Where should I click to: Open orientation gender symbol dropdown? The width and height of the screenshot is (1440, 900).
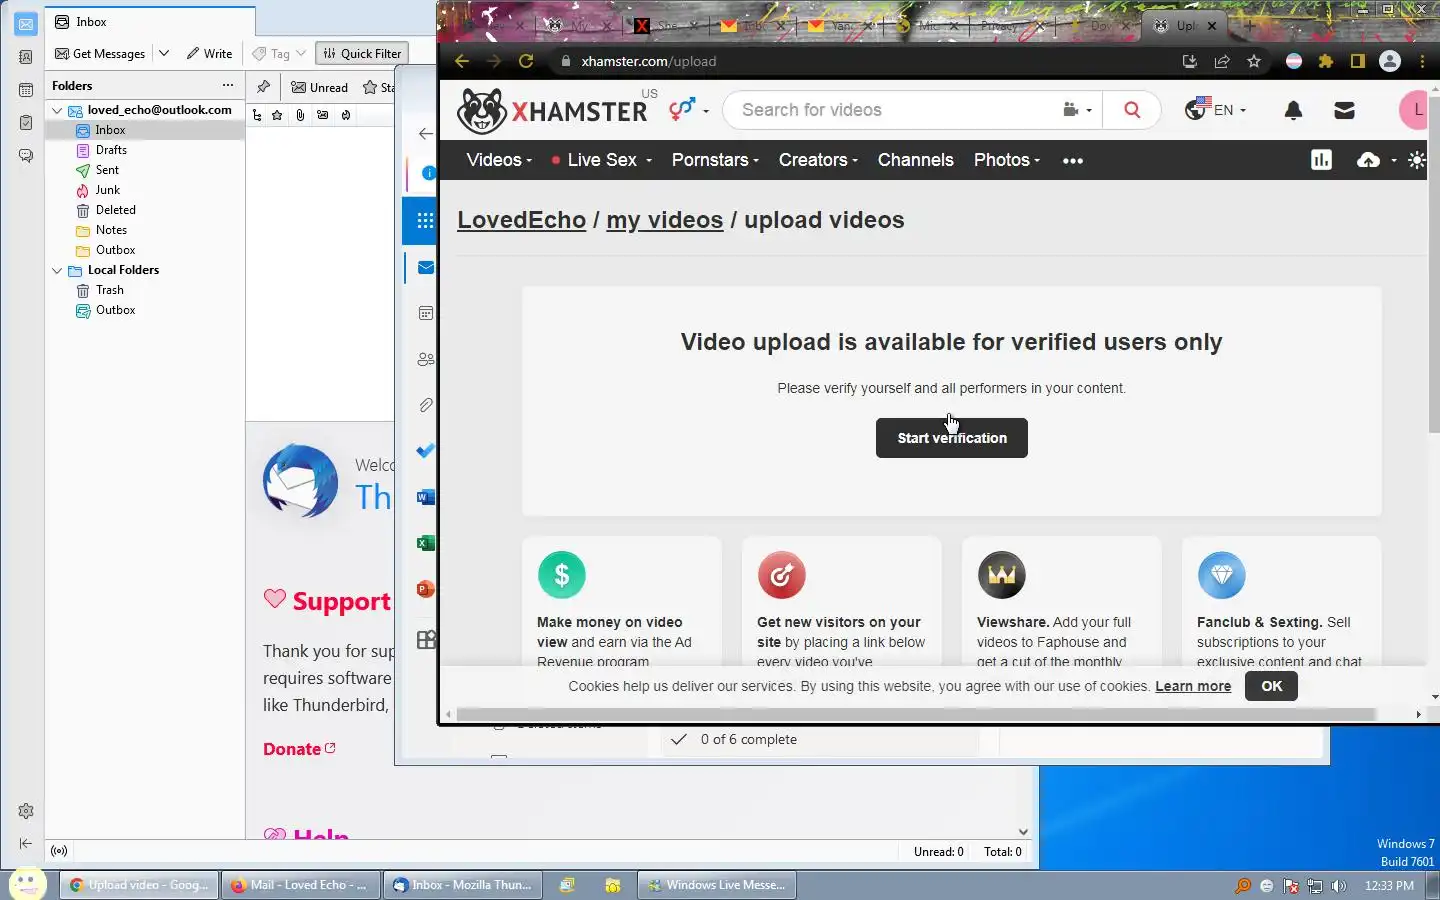point(688,109)
